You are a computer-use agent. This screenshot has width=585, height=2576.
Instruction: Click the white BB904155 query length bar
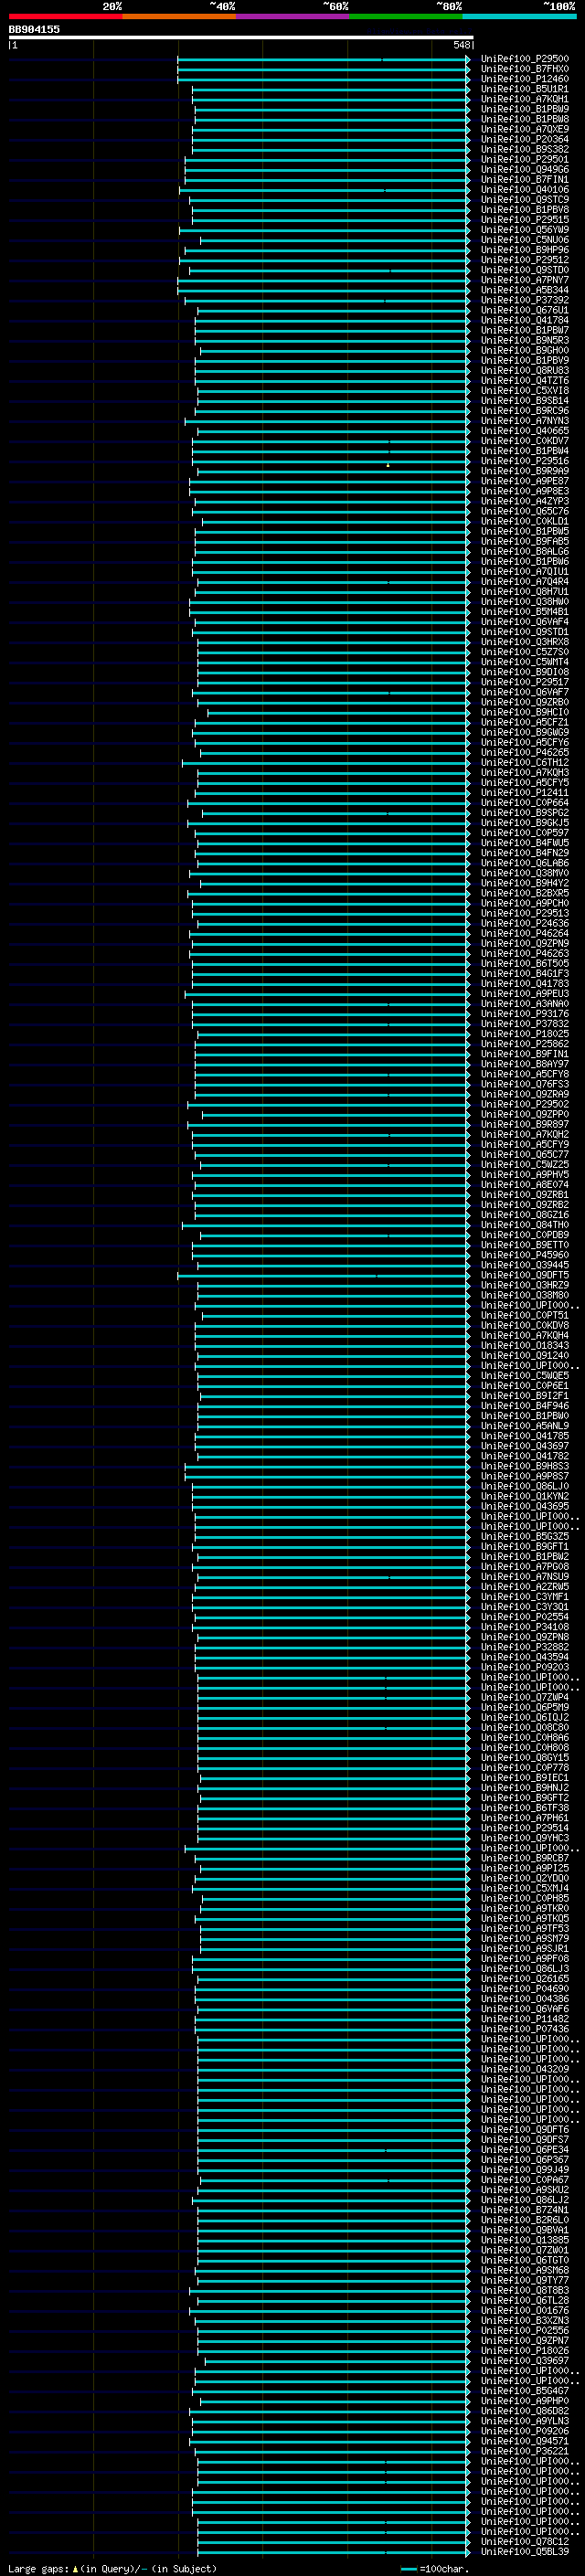pos(241,37)
